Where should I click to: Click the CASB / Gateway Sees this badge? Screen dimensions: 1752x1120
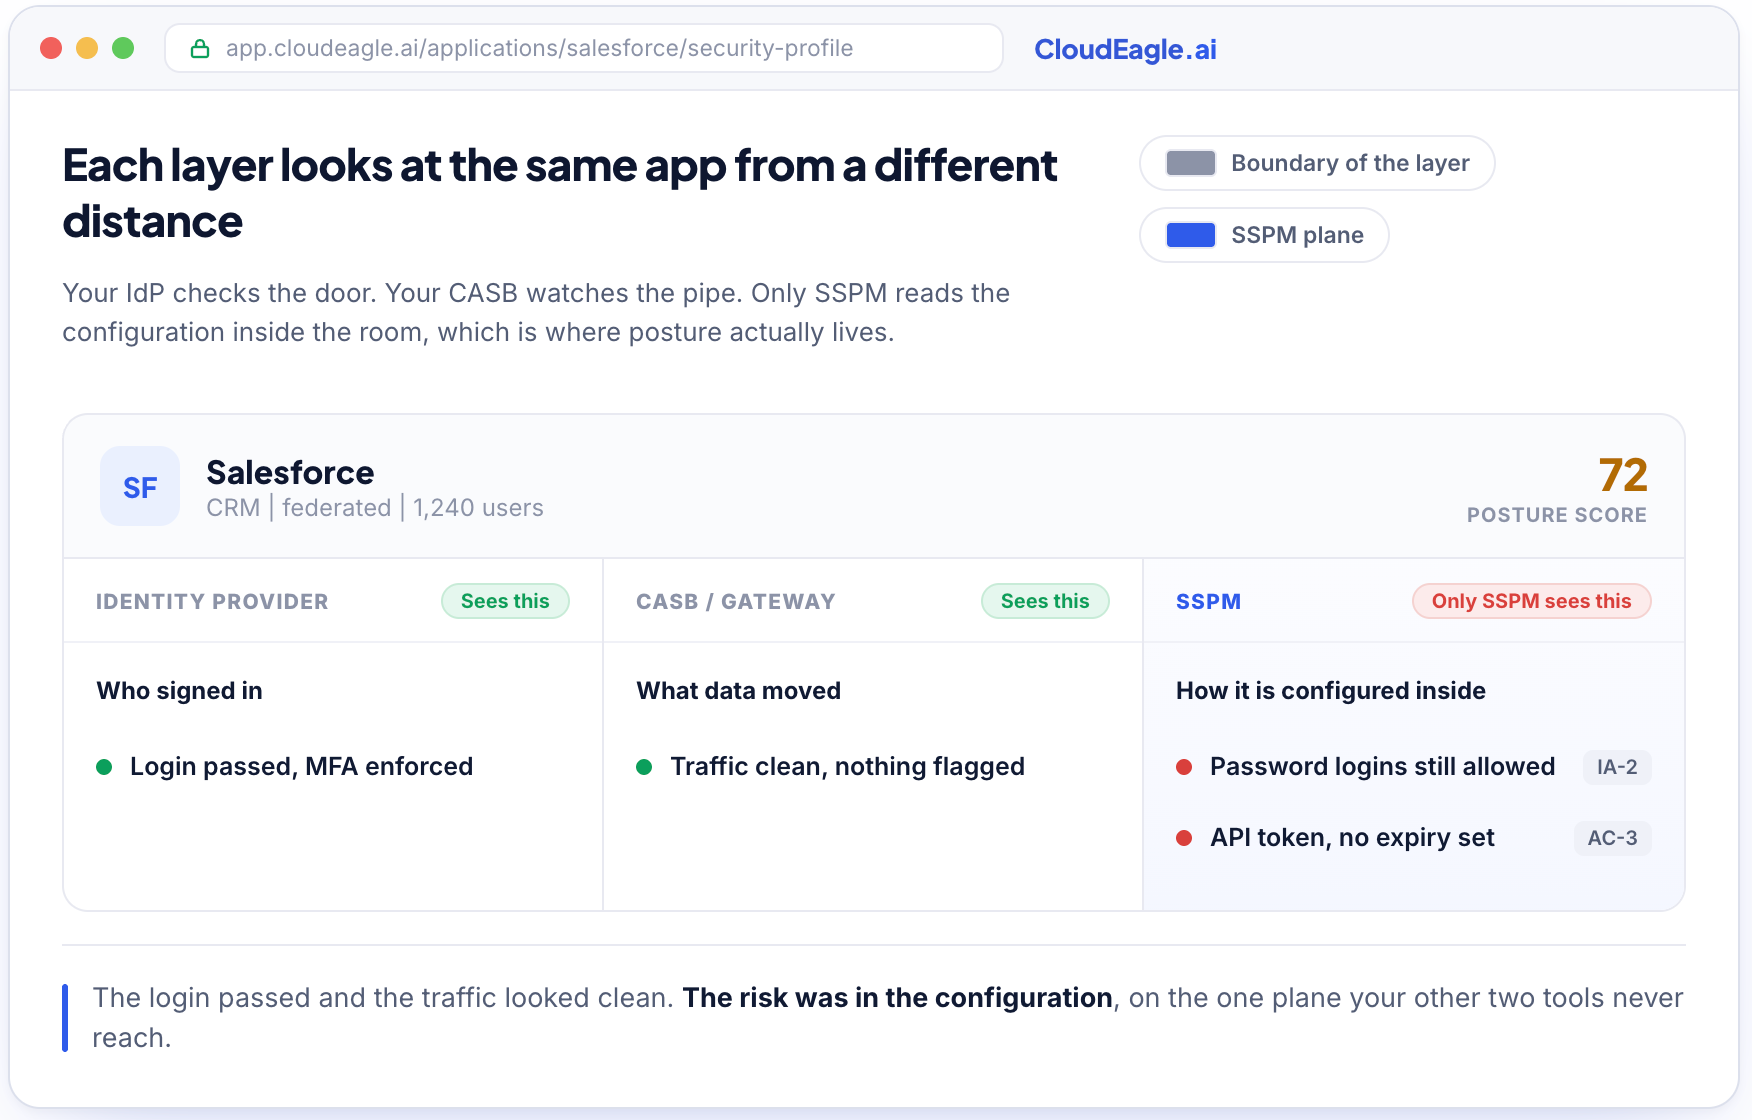click(x=1045, y=601)
